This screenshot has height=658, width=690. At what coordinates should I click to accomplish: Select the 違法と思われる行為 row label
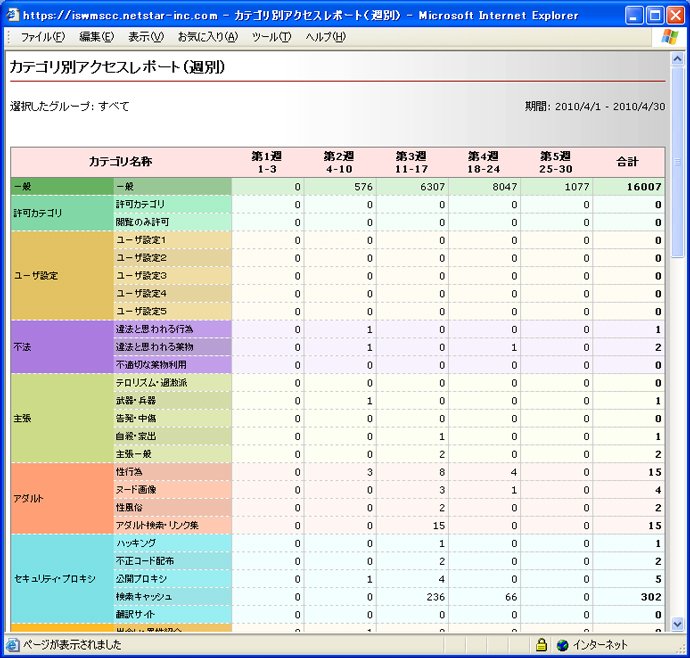(172, 329)
